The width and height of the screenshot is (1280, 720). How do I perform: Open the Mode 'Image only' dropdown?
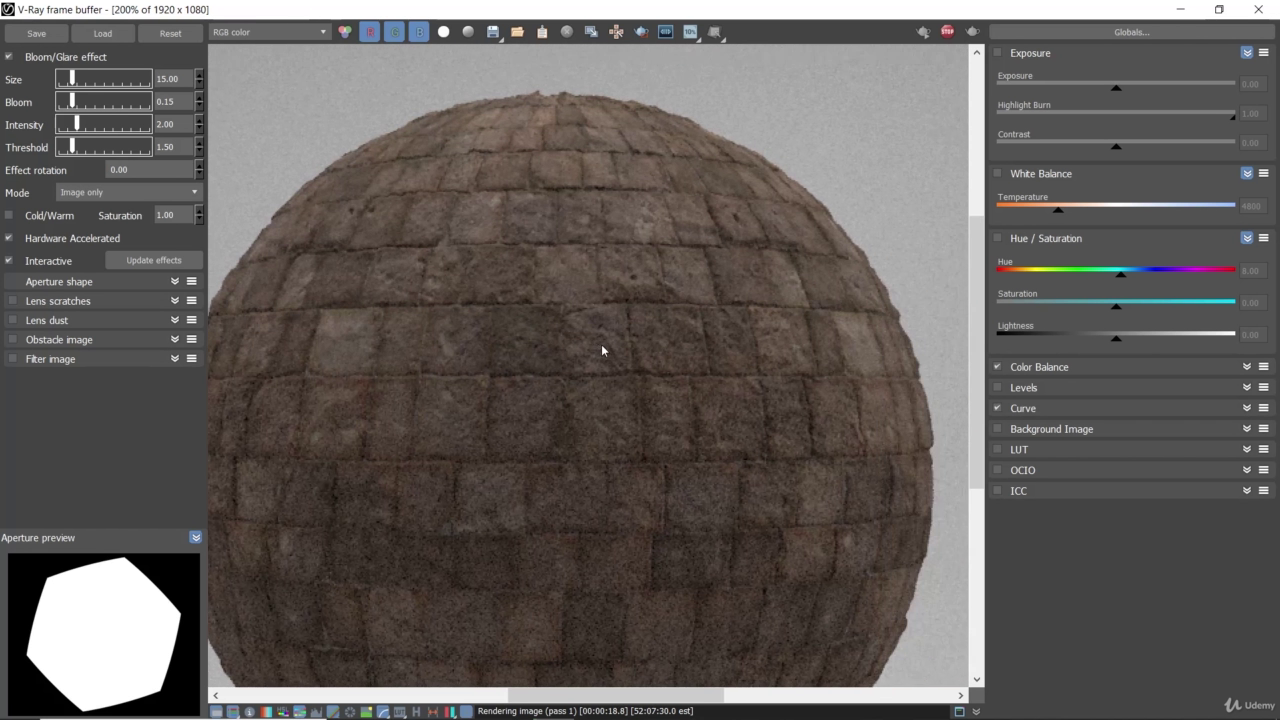coord(129,192)
